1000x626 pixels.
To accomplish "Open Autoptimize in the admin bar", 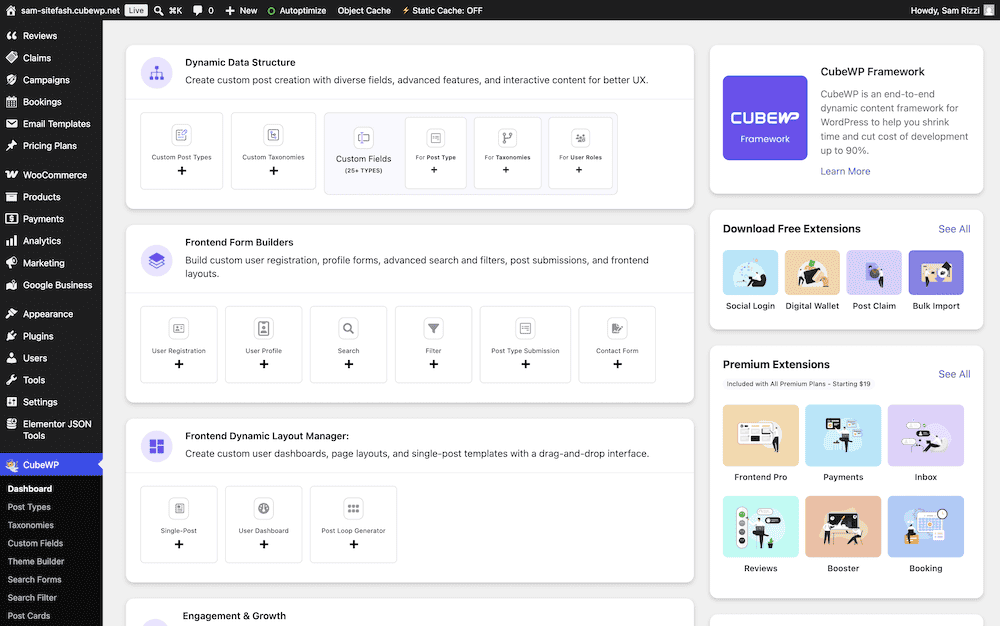I will point(297,10).
